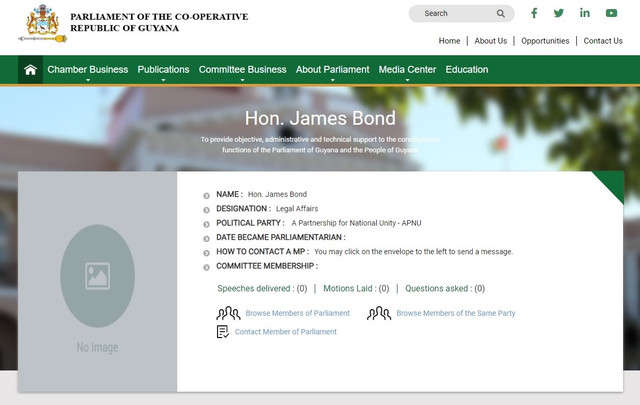This screenshot has height=405, width=640.
Task: Click the bullet icon next to DATE BECAME PARLIAMENTARIAN
Action: click(x=207, y=238)
